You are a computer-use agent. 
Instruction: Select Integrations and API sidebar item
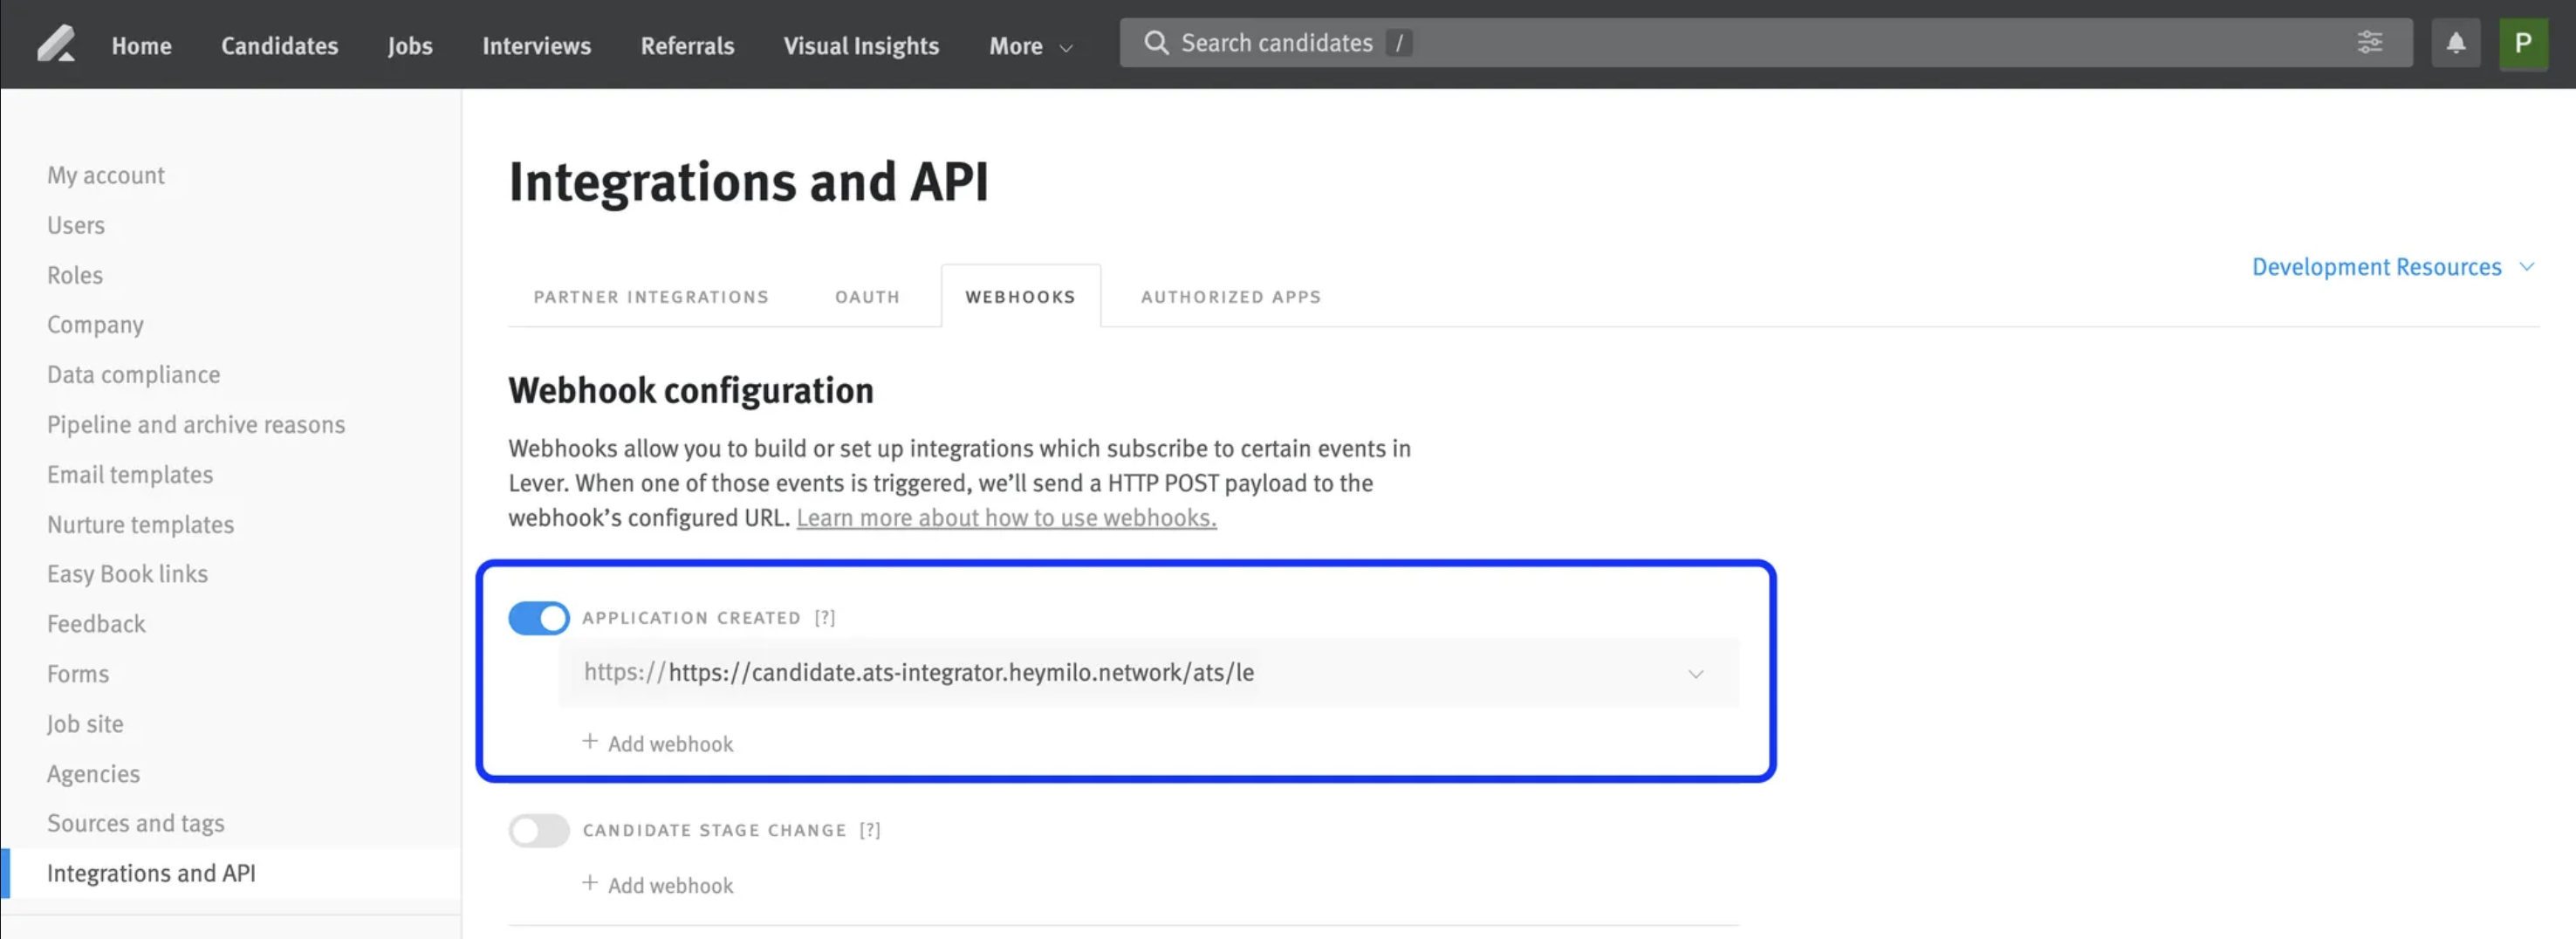(231, 873)
